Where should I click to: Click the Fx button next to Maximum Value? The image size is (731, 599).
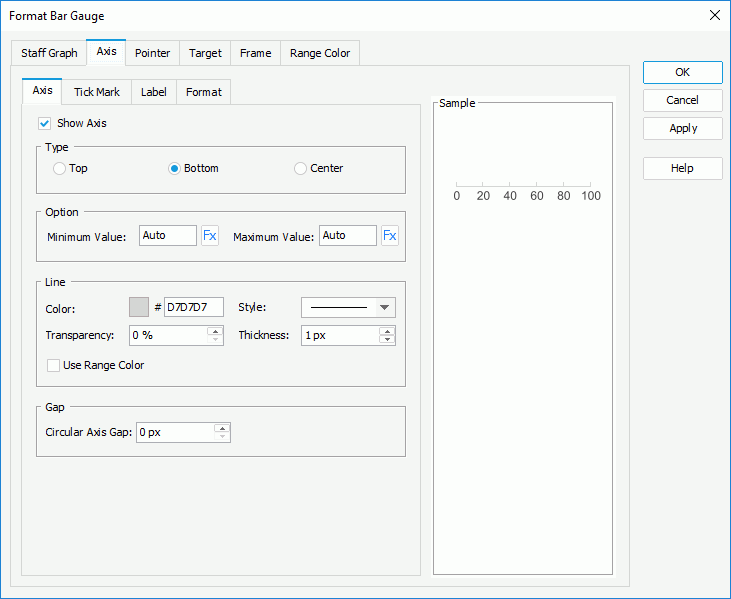point(390,235)
